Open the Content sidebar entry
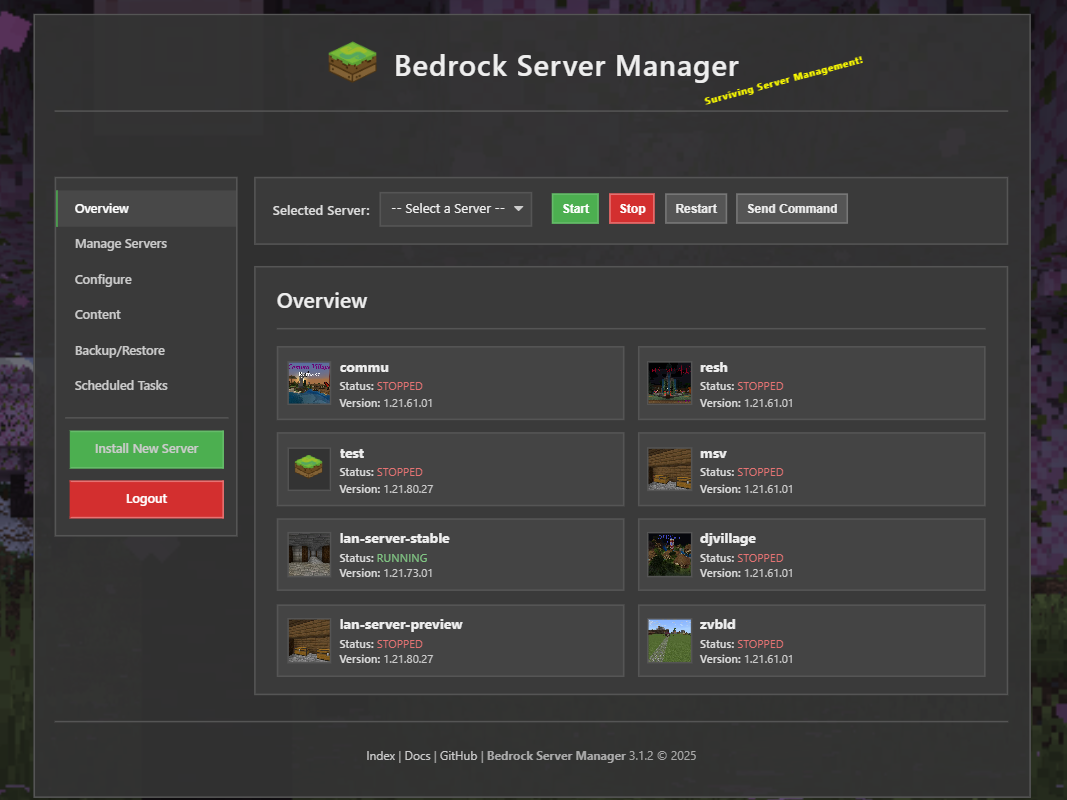This screenshot has height=800, width=1067. (97, 314)
